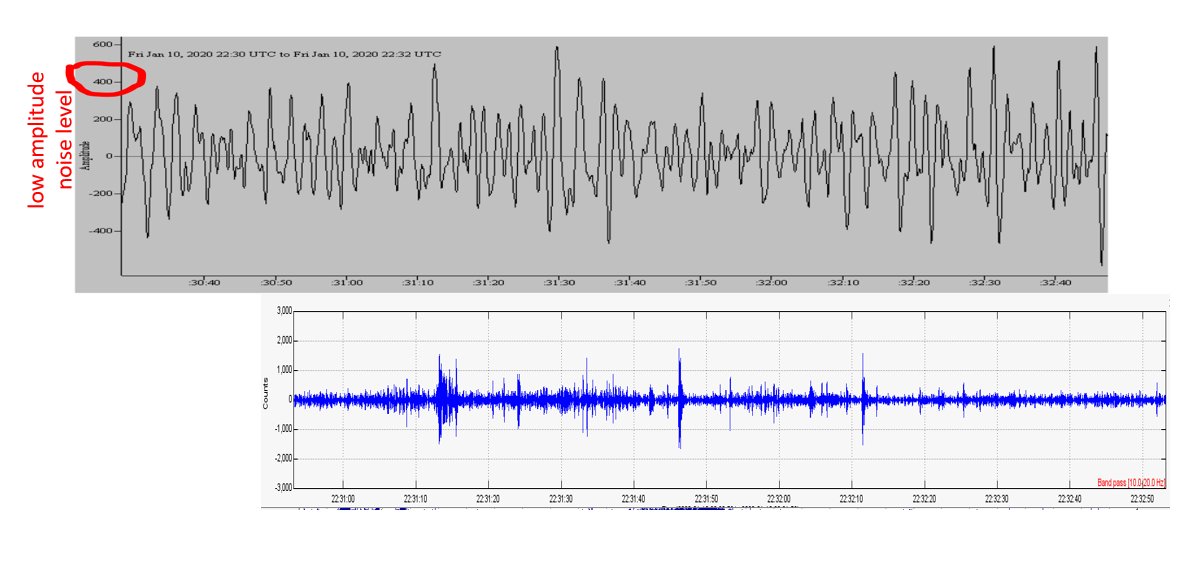This screenshot has height=582, width=1194.
Task: Click the '3,000' counts tick label
Action: 283,312
